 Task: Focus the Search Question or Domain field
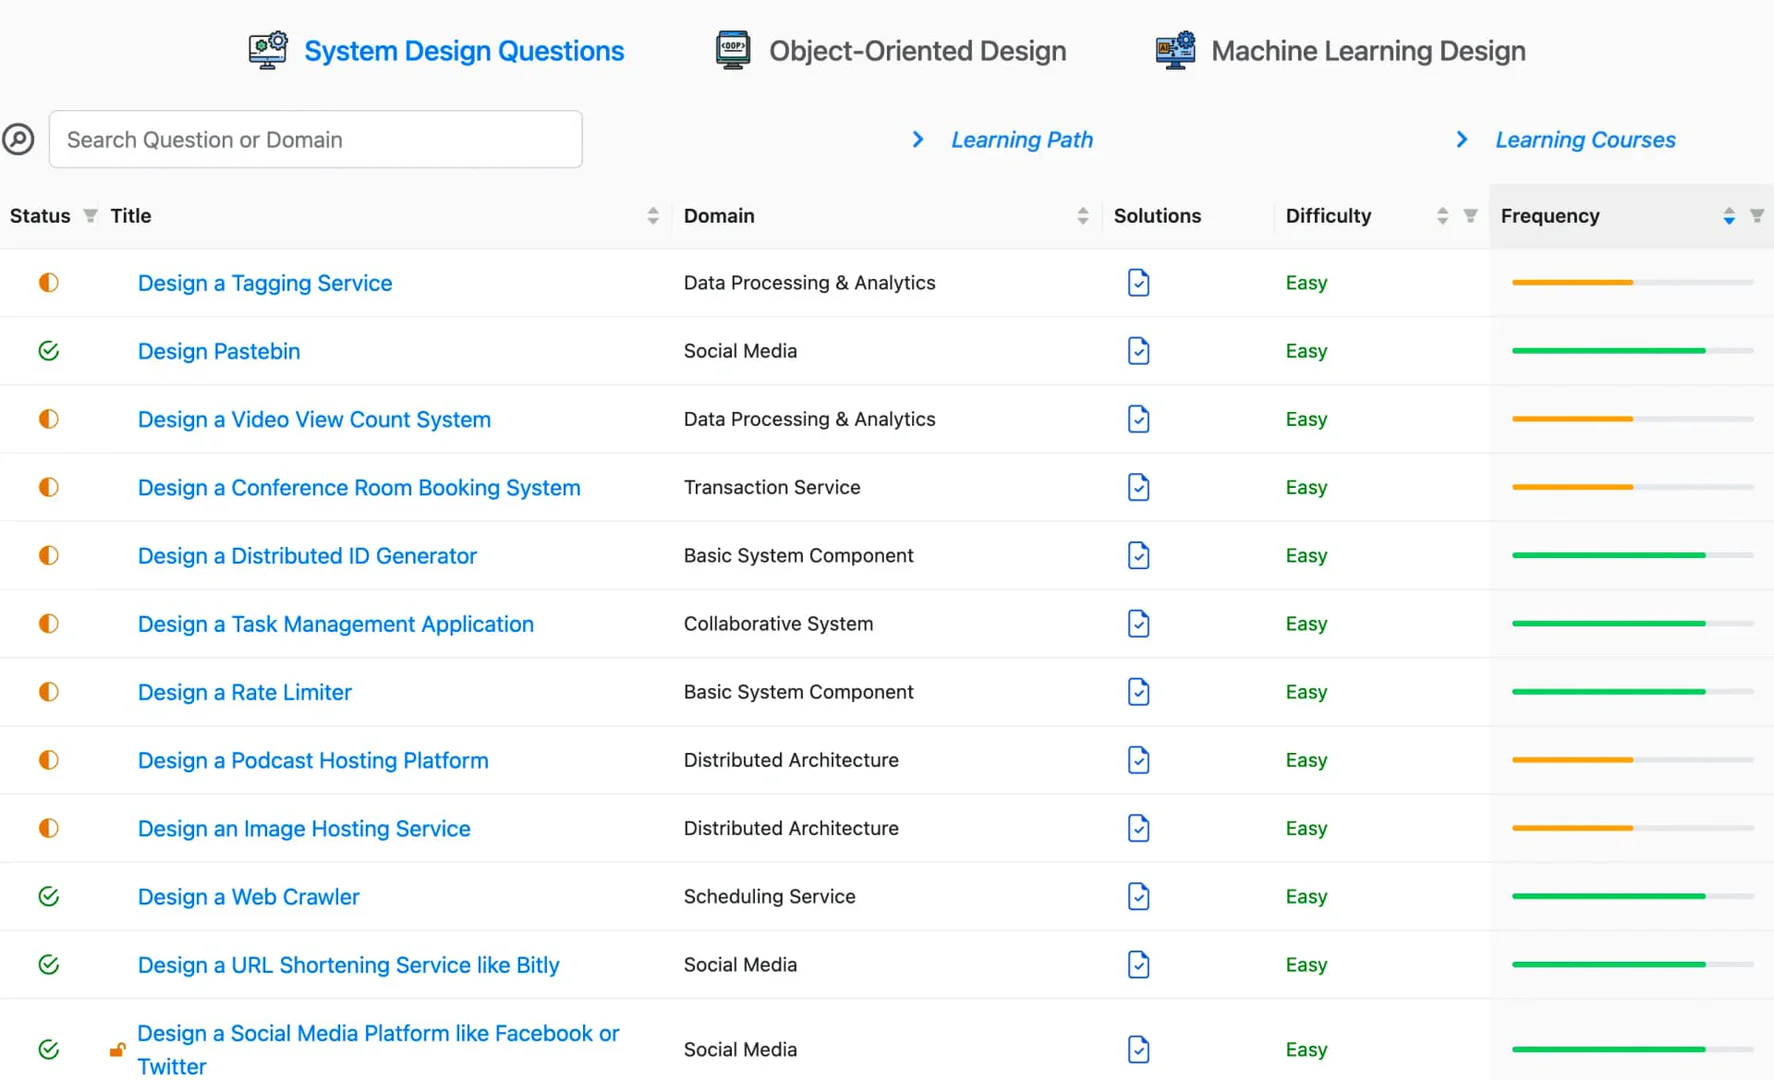(x=315, y=139)
